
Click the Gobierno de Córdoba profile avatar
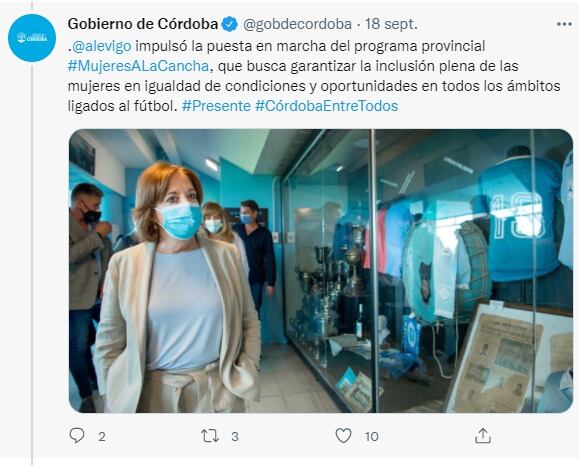coord(32,38)
